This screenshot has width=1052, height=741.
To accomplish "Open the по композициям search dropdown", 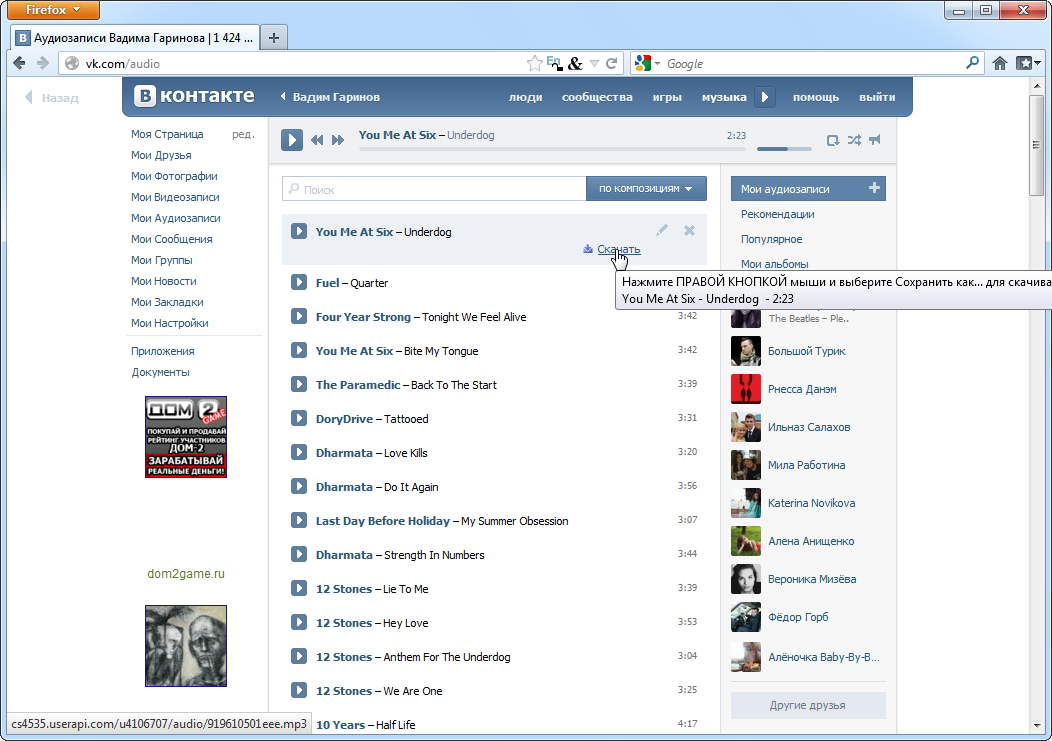I will (646, 189).
